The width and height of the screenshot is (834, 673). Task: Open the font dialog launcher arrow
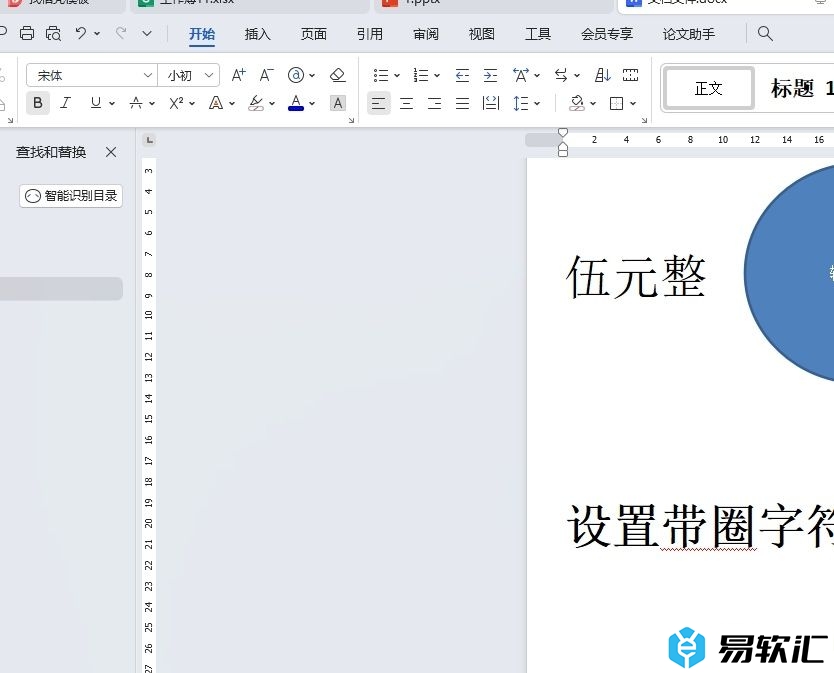point(351,121)
